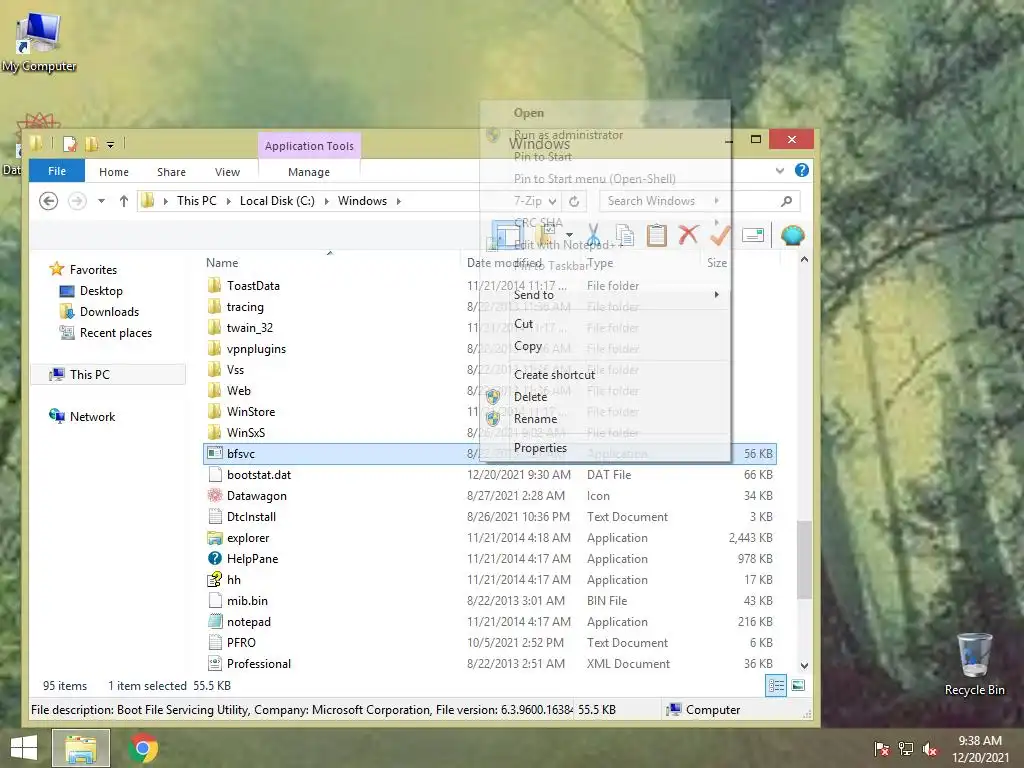This screenshot has width=1024, height=768.
Task: Open the quick access toolbar customize dropdown
Action: point(110,144)
